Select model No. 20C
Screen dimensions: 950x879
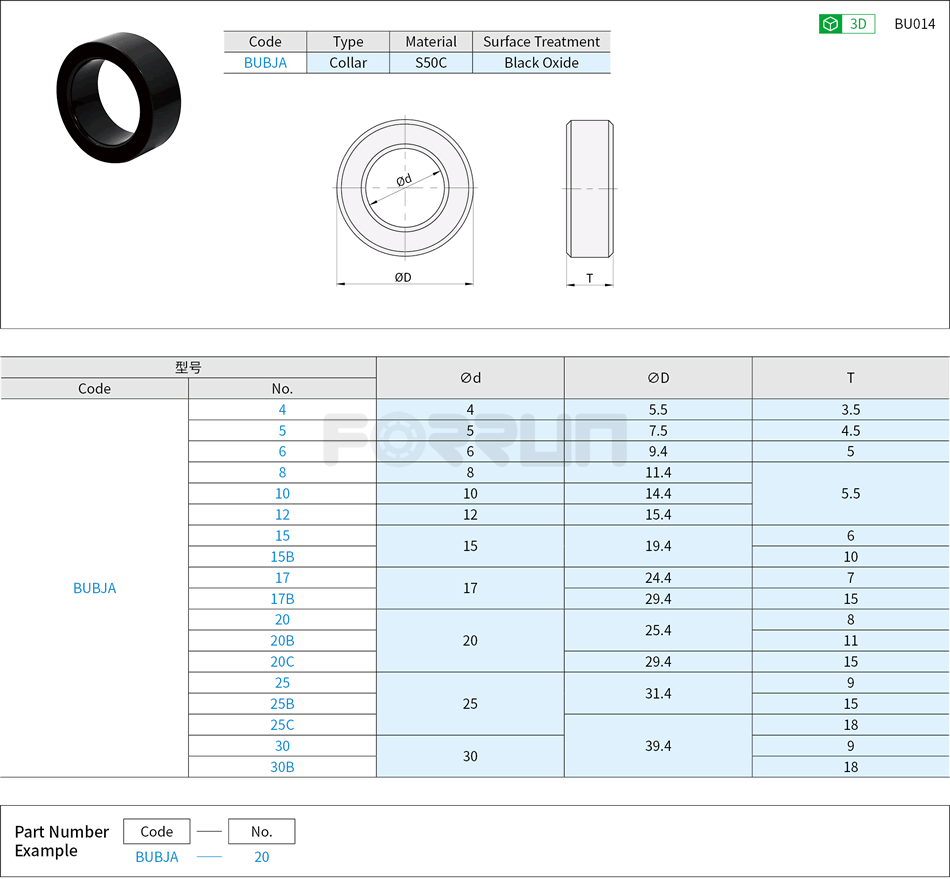click(282, 662)
